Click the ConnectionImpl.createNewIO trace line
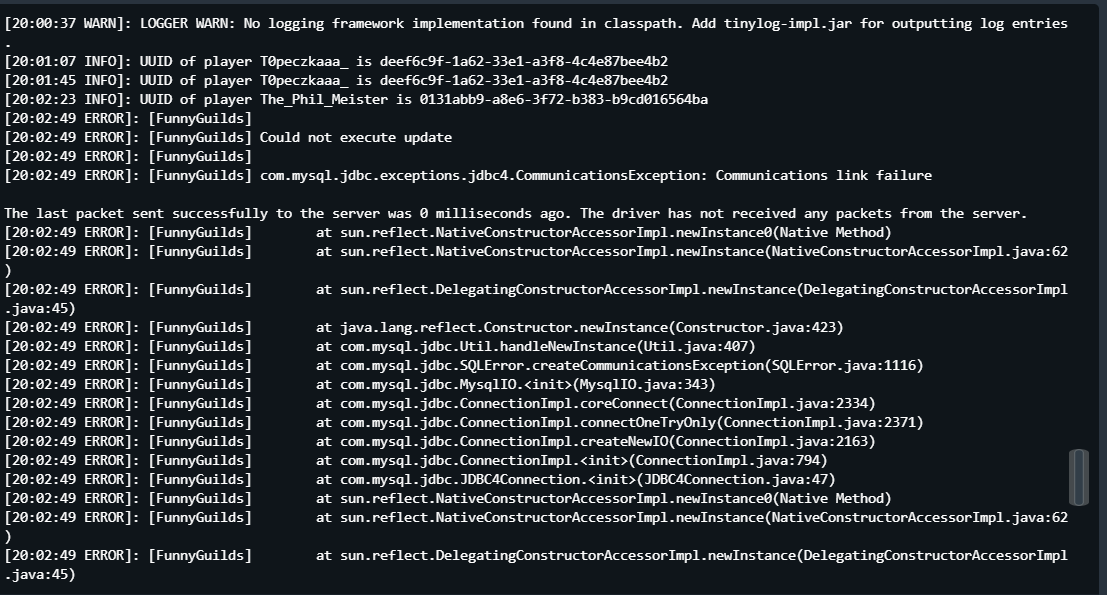Screen dimensions: 1107x595 tap(595, 441)
